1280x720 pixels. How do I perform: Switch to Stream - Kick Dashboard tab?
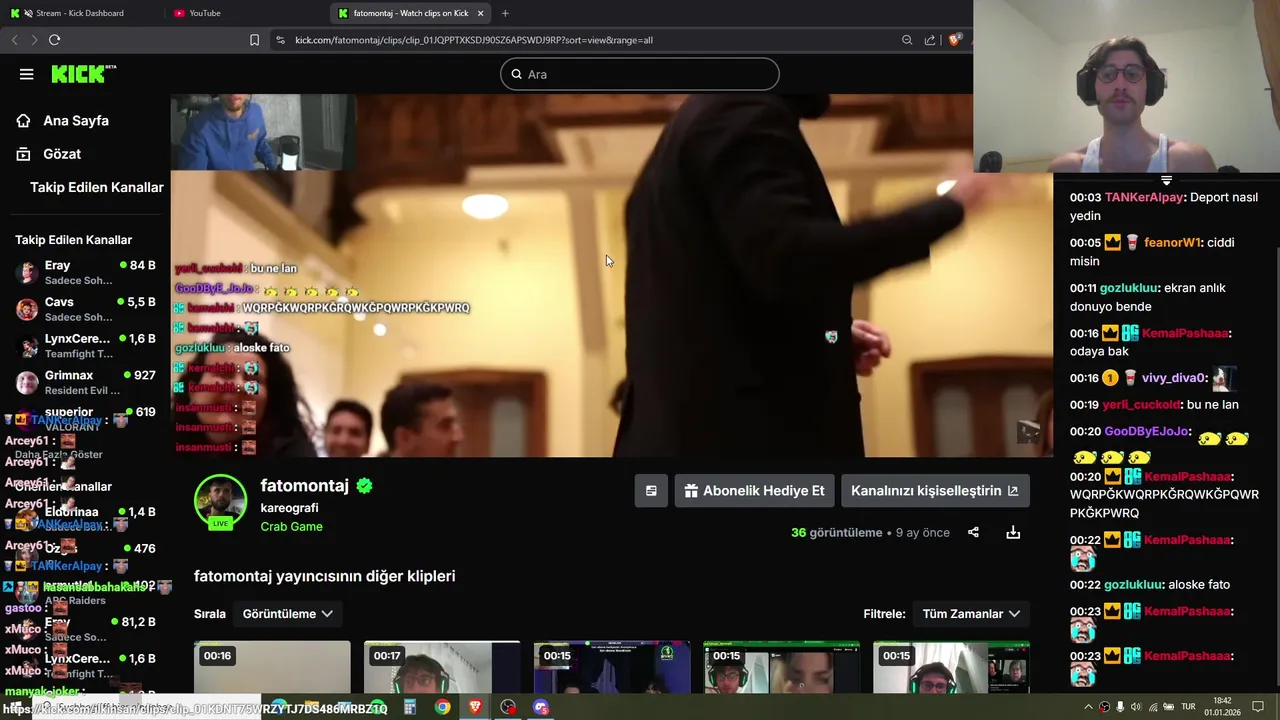(x=80, y=13)
